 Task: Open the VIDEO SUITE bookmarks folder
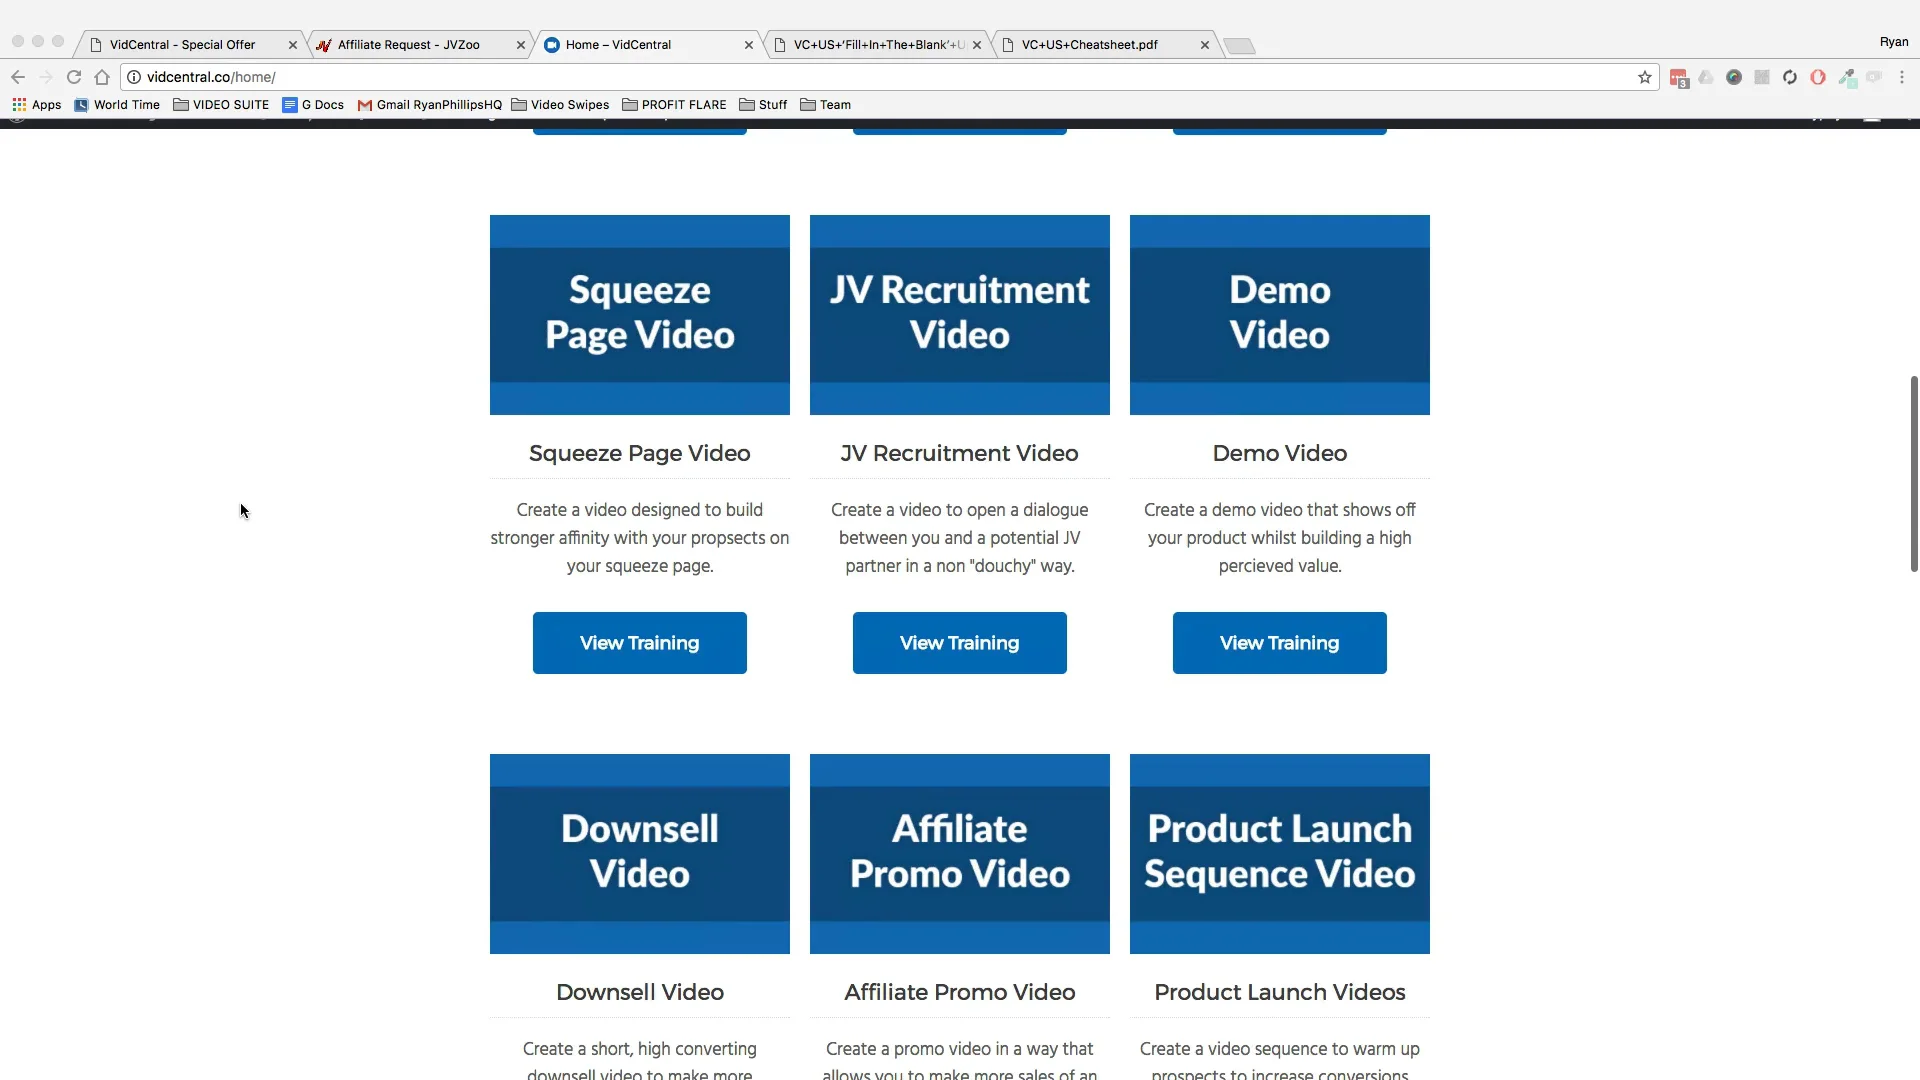click(x=221, y=104)
